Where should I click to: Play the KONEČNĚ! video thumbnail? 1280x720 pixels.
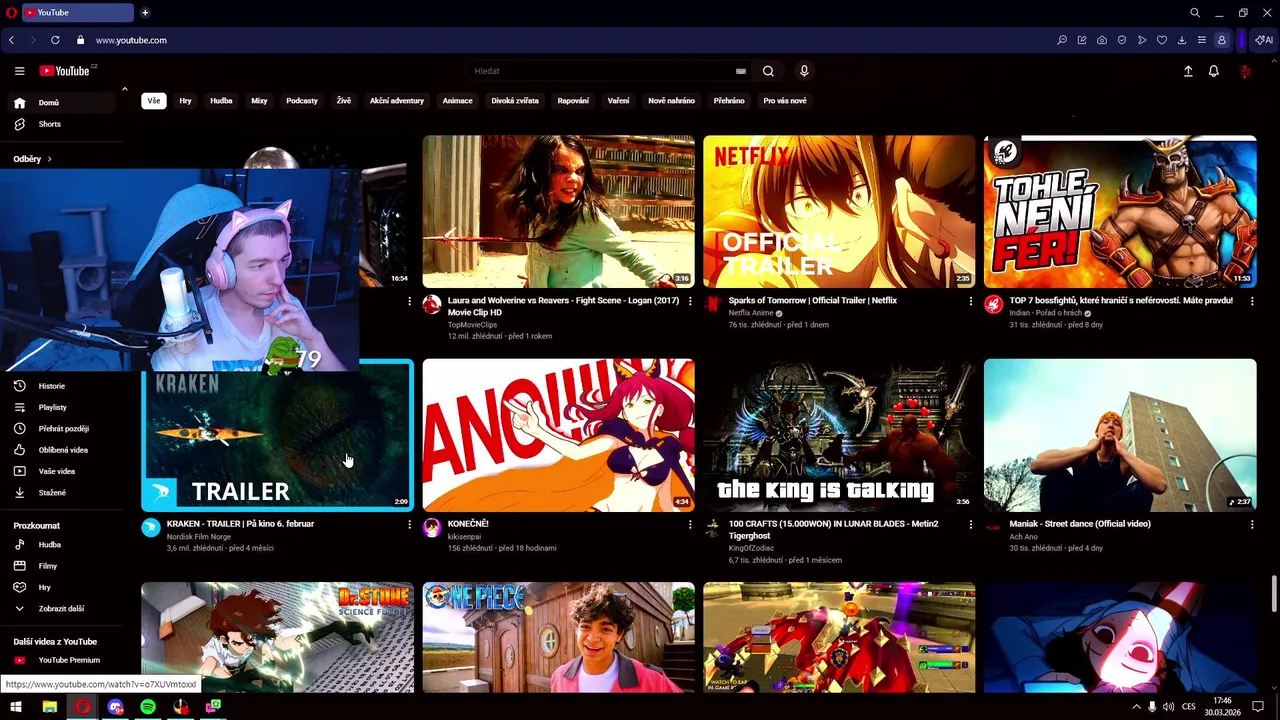coord(558,435)
